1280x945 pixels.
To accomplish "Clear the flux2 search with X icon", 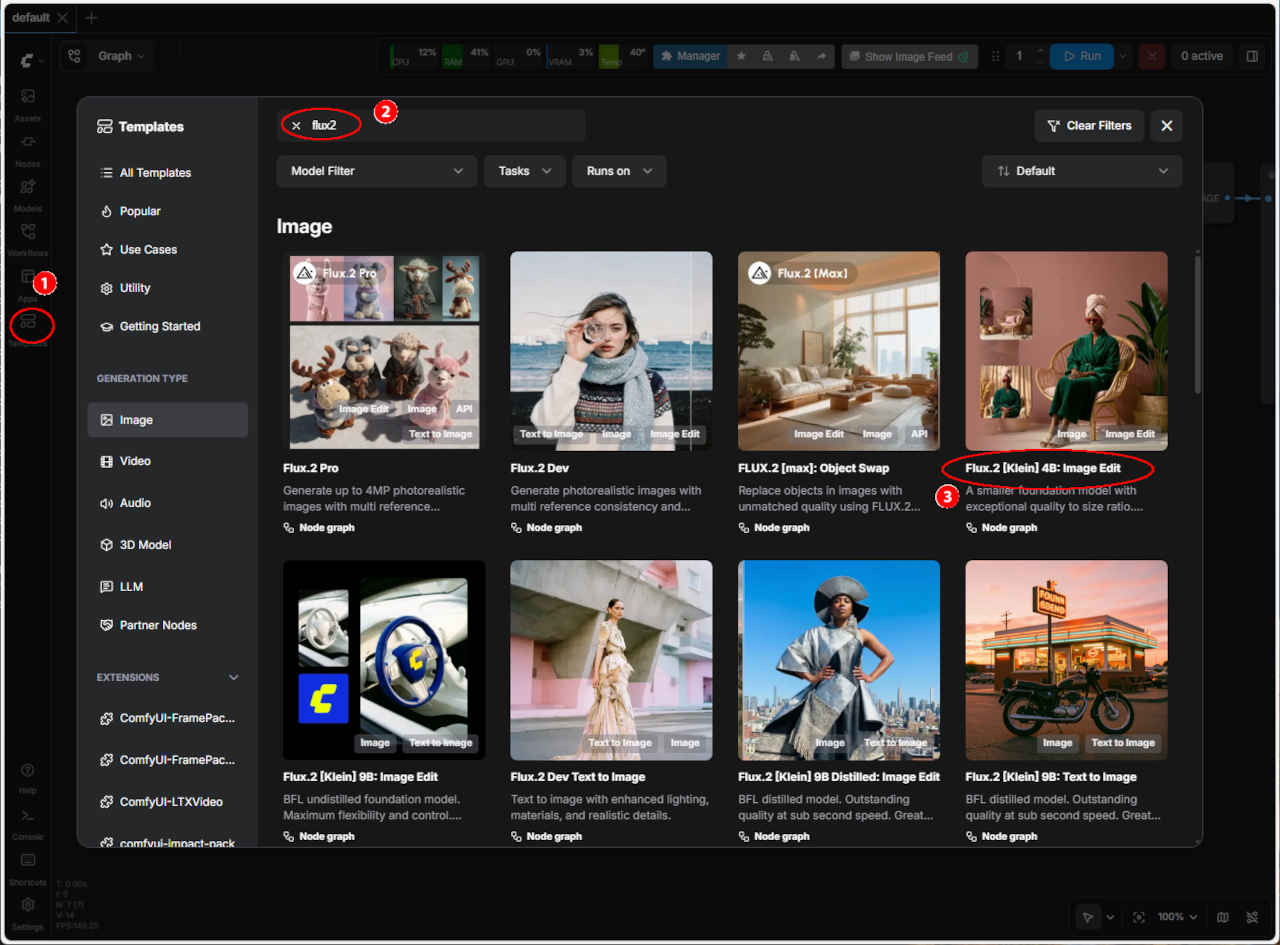I will click(x=296, y=126).
